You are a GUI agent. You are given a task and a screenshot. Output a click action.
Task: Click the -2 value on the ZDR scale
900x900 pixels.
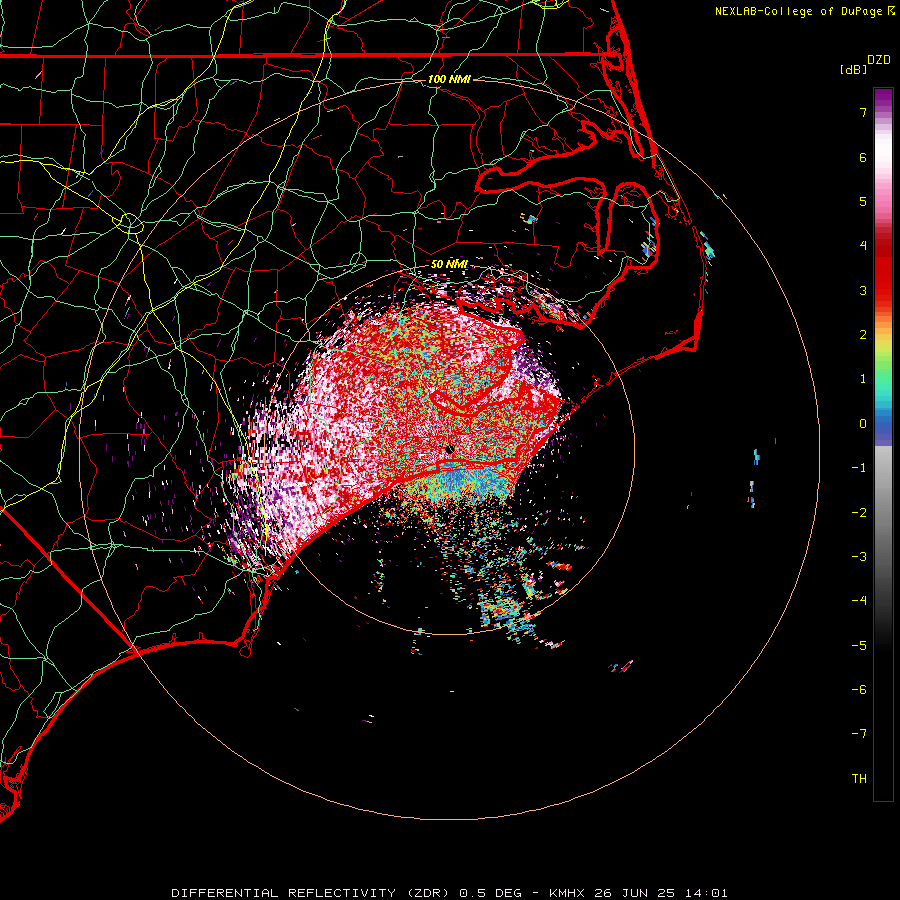pyautogui.click(x=859, y=513)
